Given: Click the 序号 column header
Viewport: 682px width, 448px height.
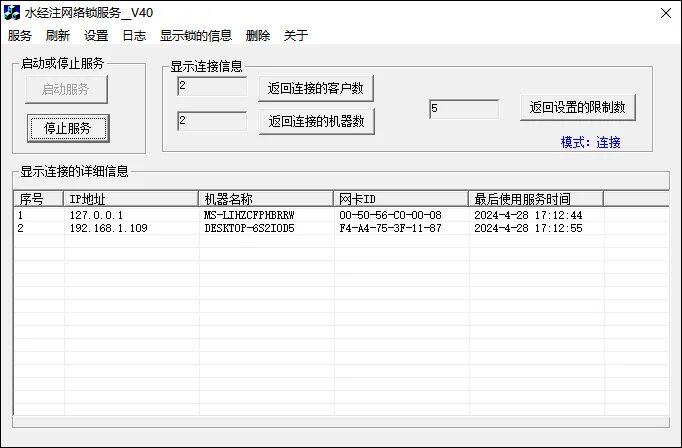Looking at the screenshot, I should click(x=38, y=199).
